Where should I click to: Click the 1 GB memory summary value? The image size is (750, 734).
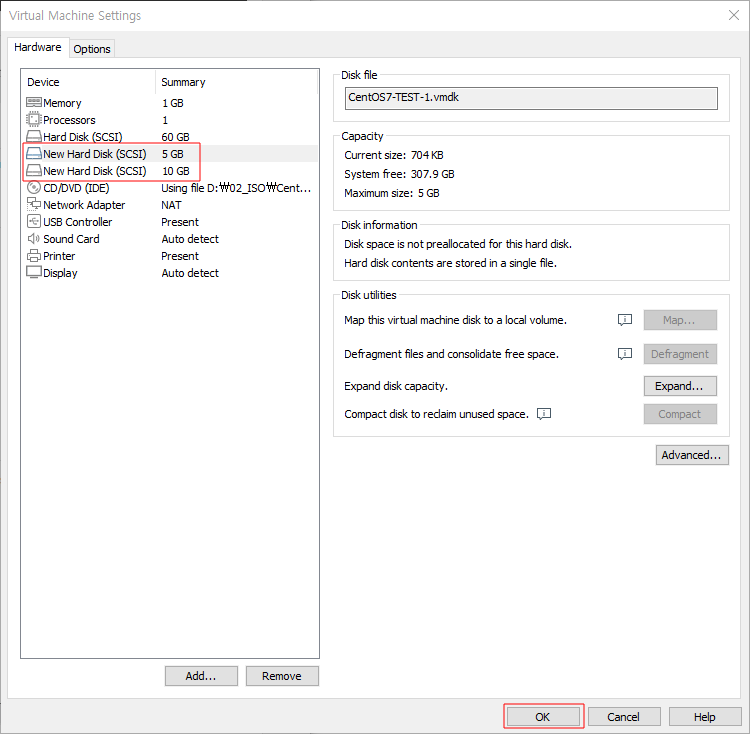pos(173,103)
